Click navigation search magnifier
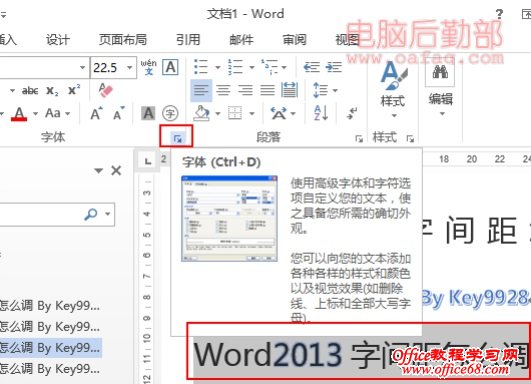This screenshot has height=384, width=531. coord(90,214)
